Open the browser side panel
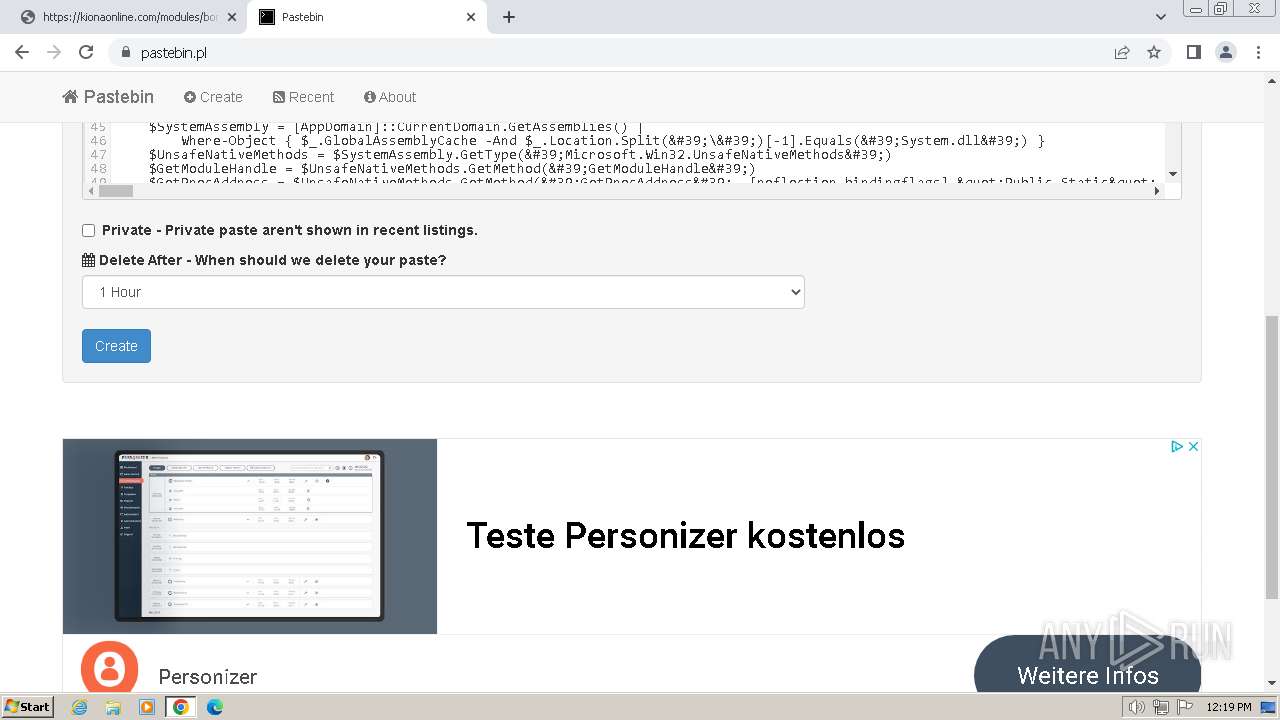 pos(1193,52)
